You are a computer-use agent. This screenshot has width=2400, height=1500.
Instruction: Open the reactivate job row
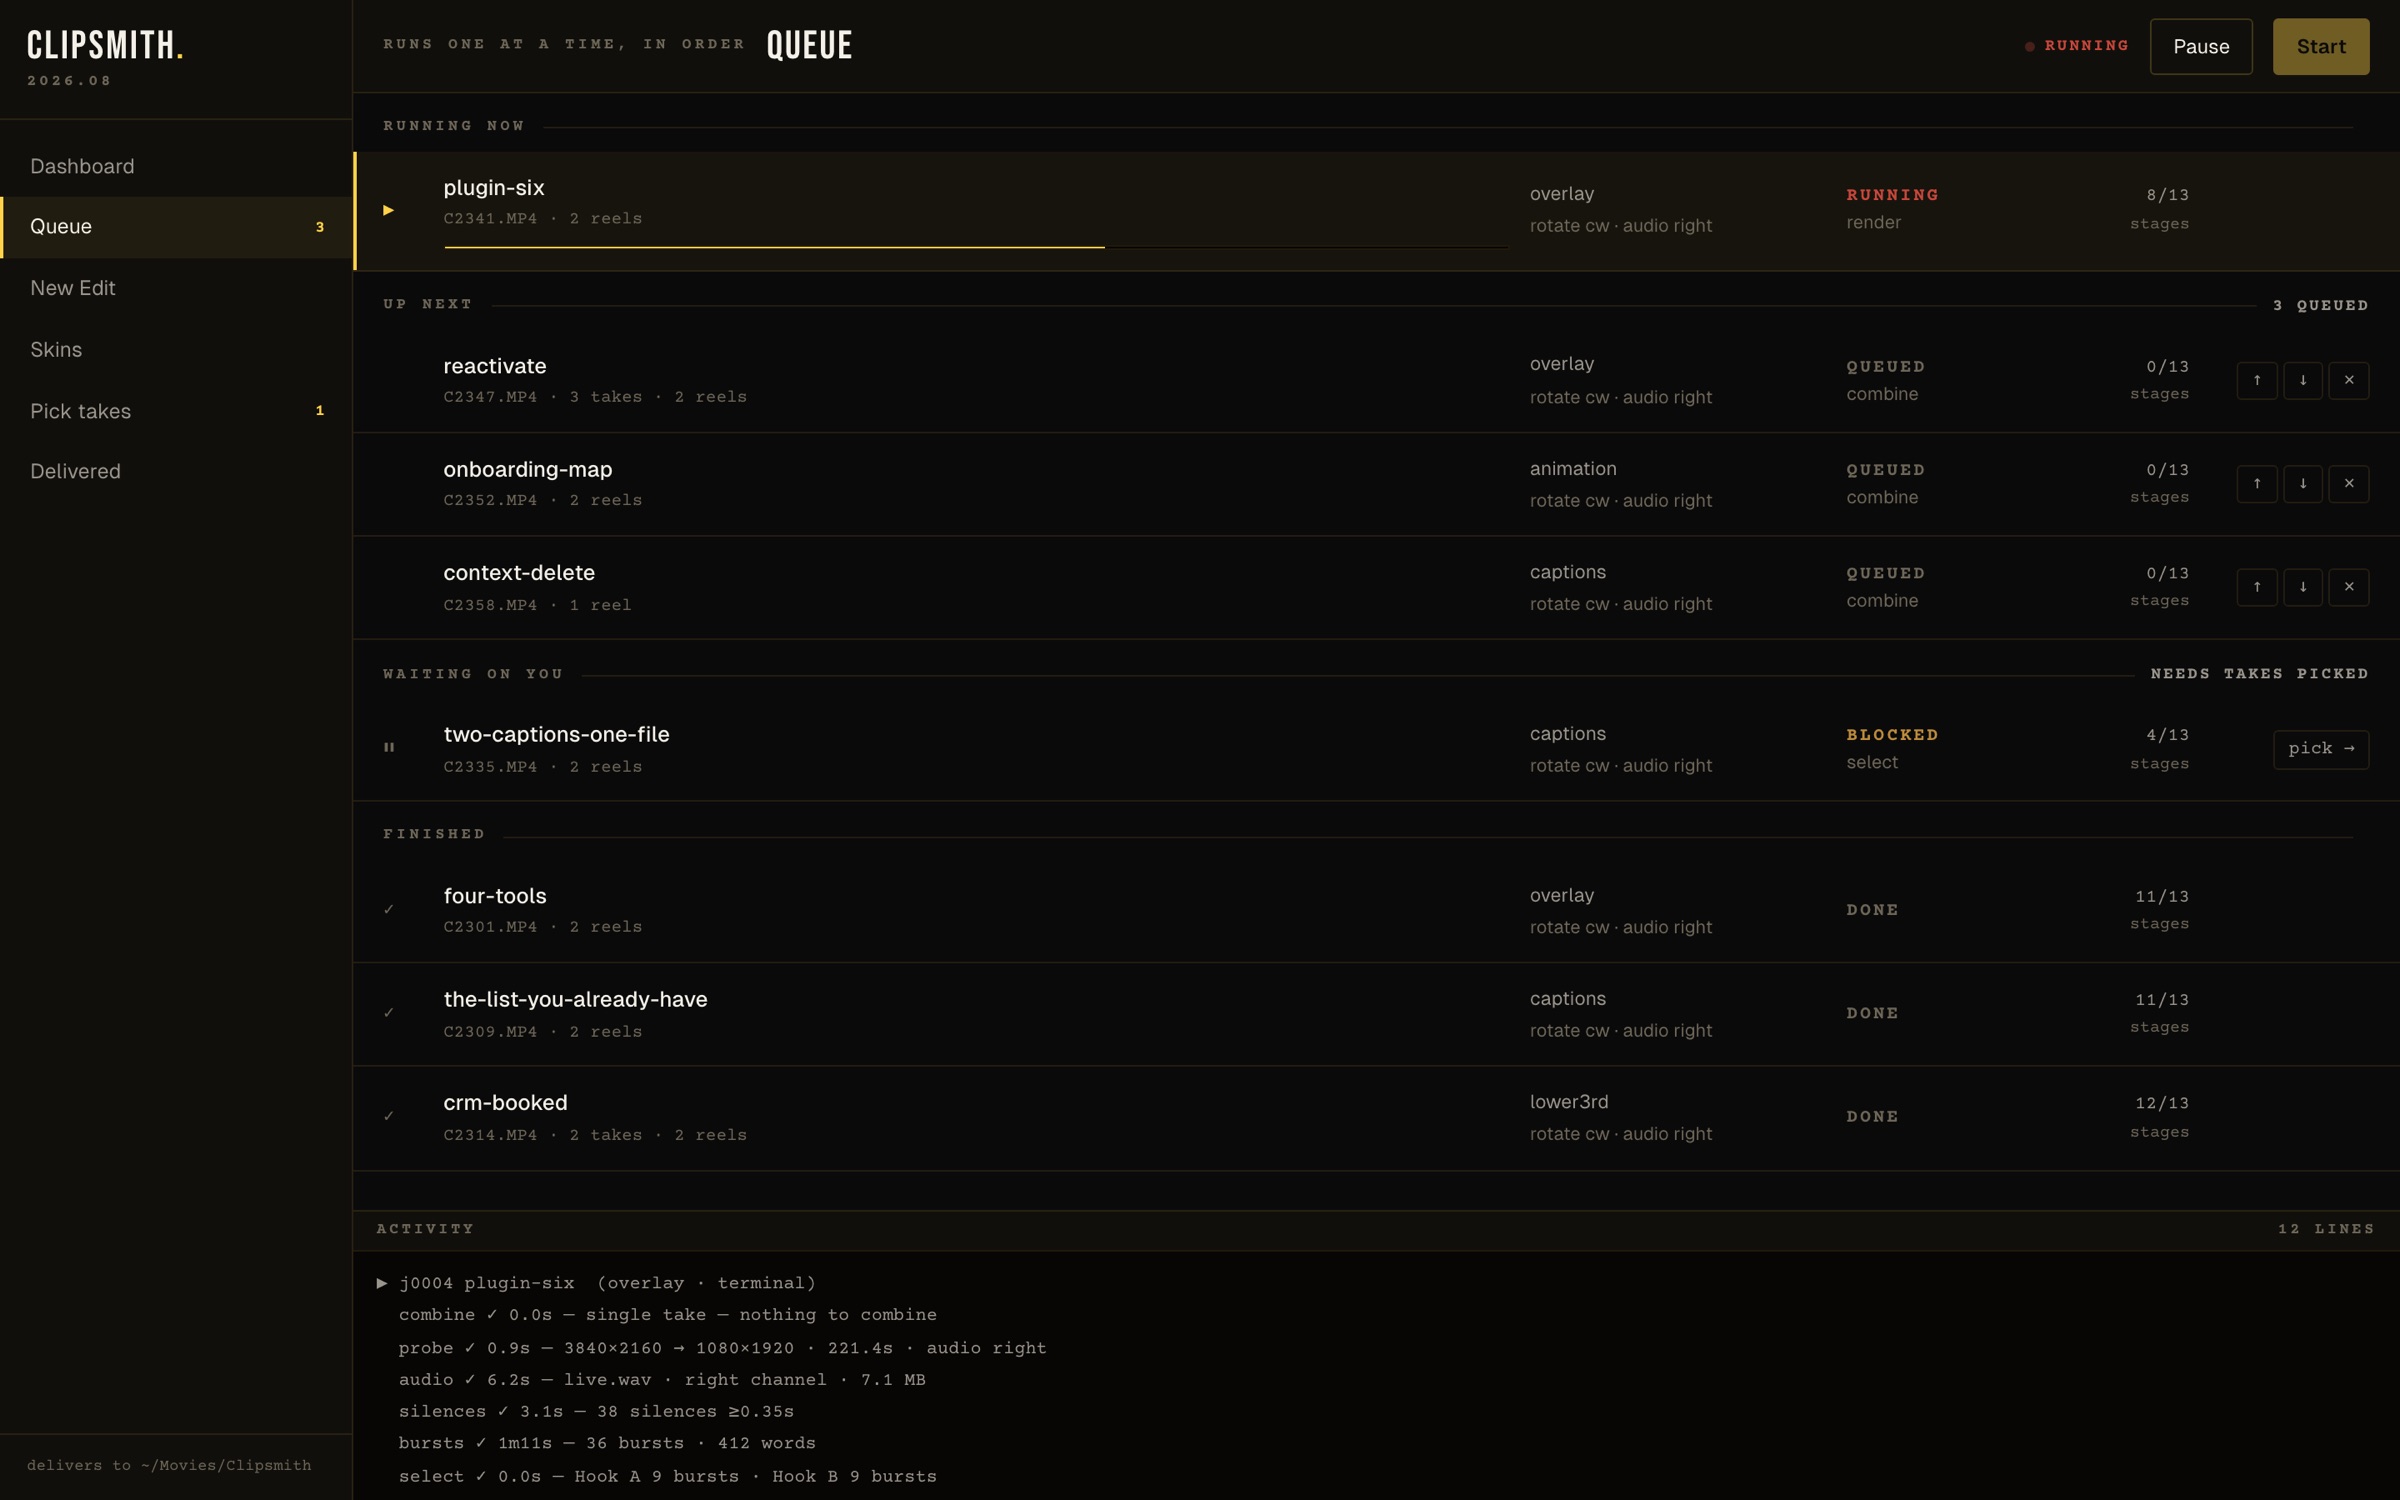[1377, 381]
